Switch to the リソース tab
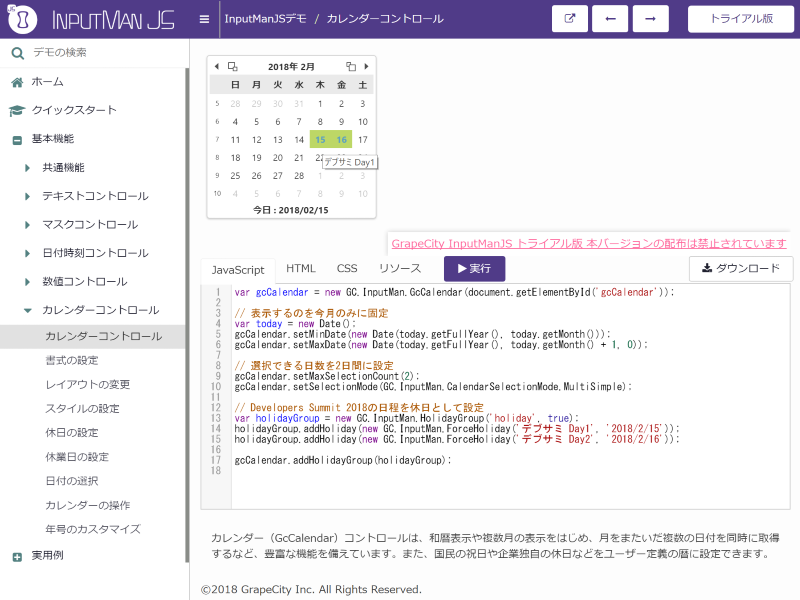 click(400, 268)
